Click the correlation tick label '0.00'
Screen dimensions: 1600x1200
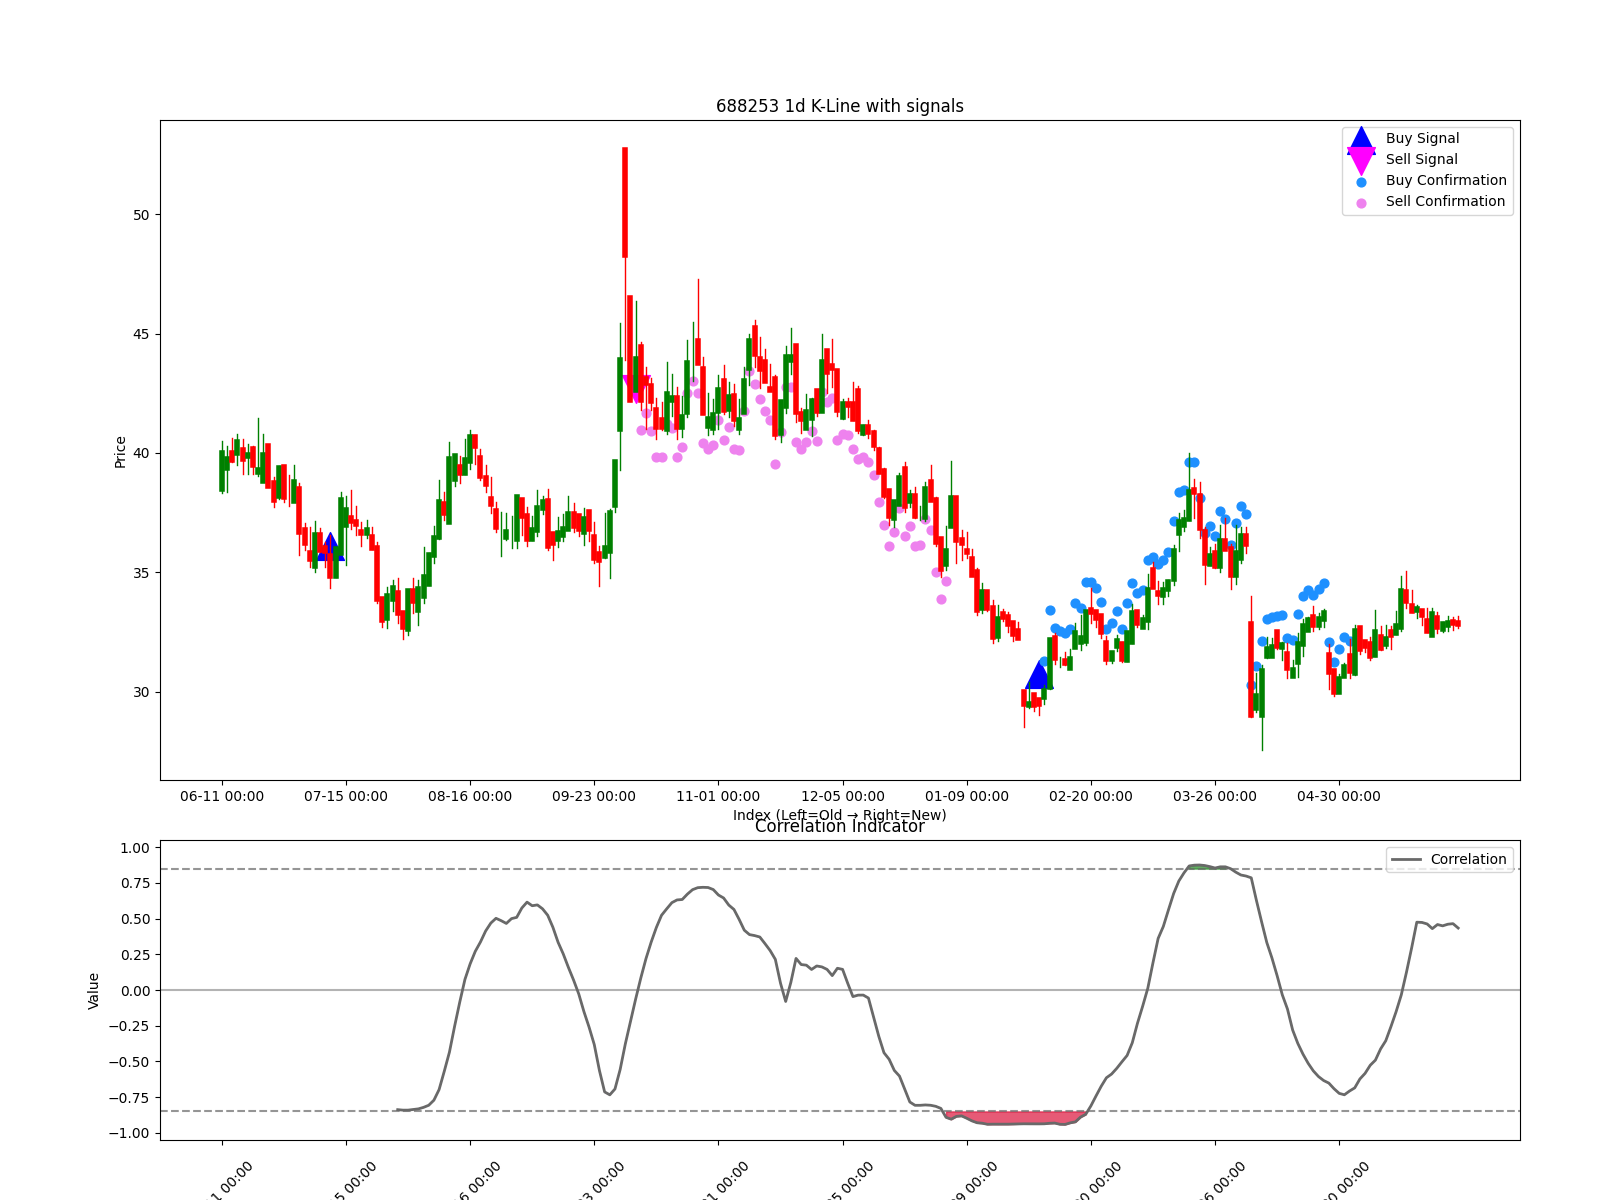(x=135, y=991)
